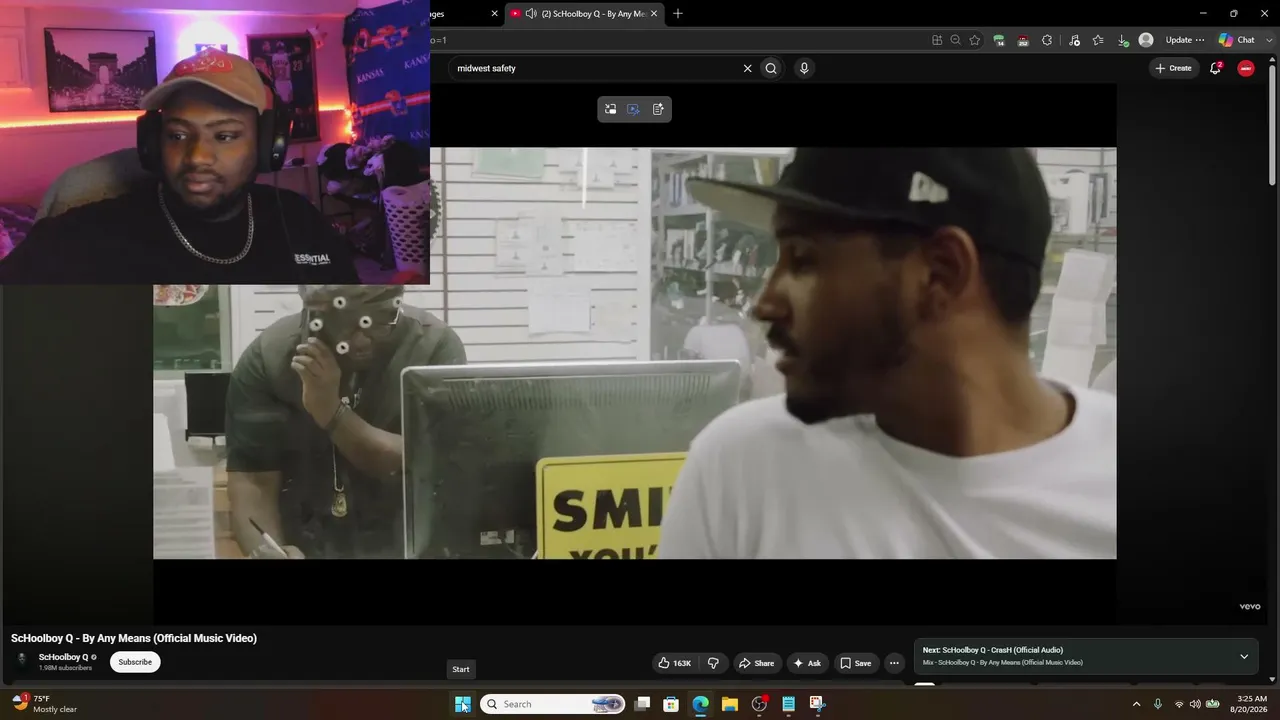Open the Snipping Tool on the taskbar
Viewport: 1280px width, 720px height.
(817, 704)
